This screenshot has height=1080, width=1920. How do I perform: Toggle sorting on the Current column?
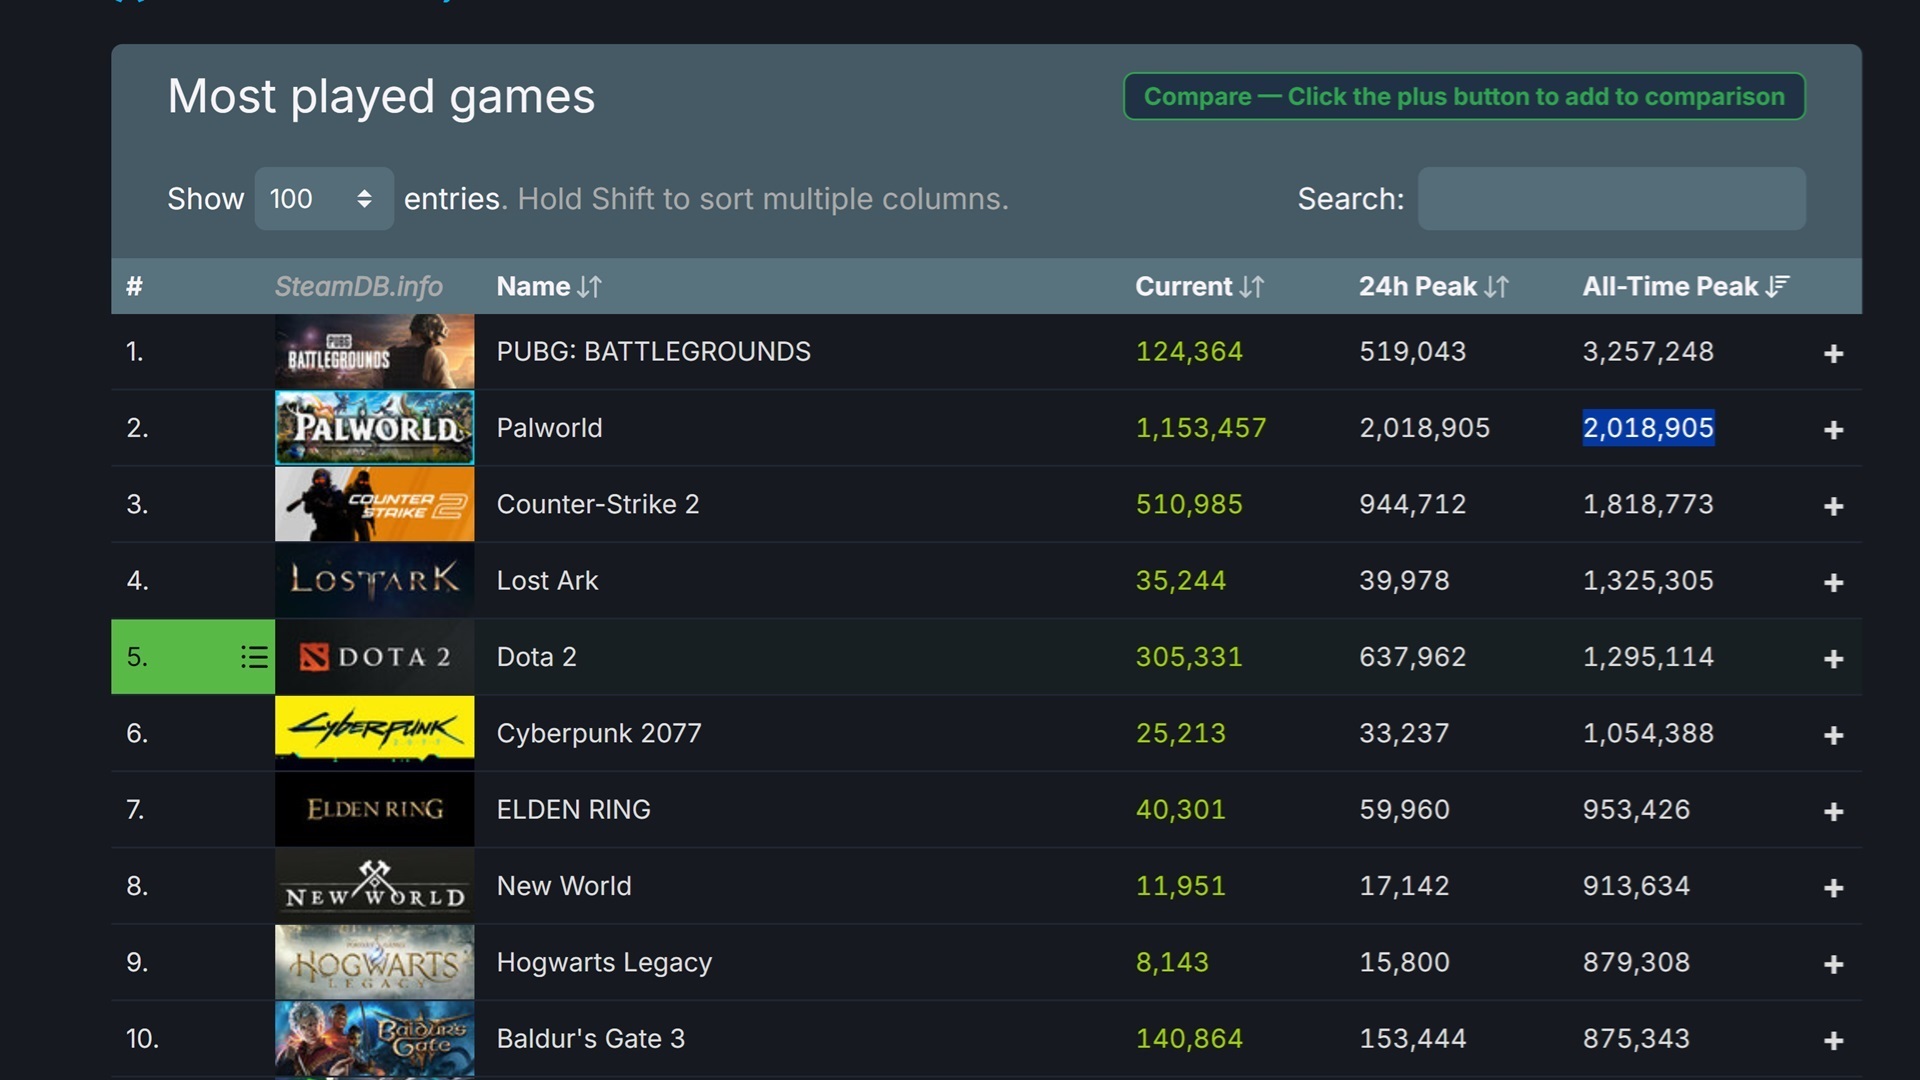[x=1199, y=286]
